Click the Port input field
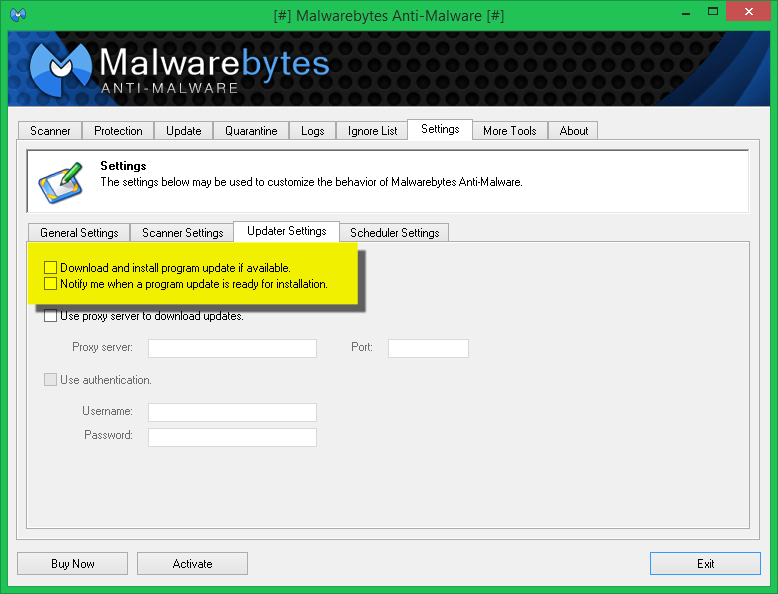Viewport: 778px width, 594px height. (428, 348)
